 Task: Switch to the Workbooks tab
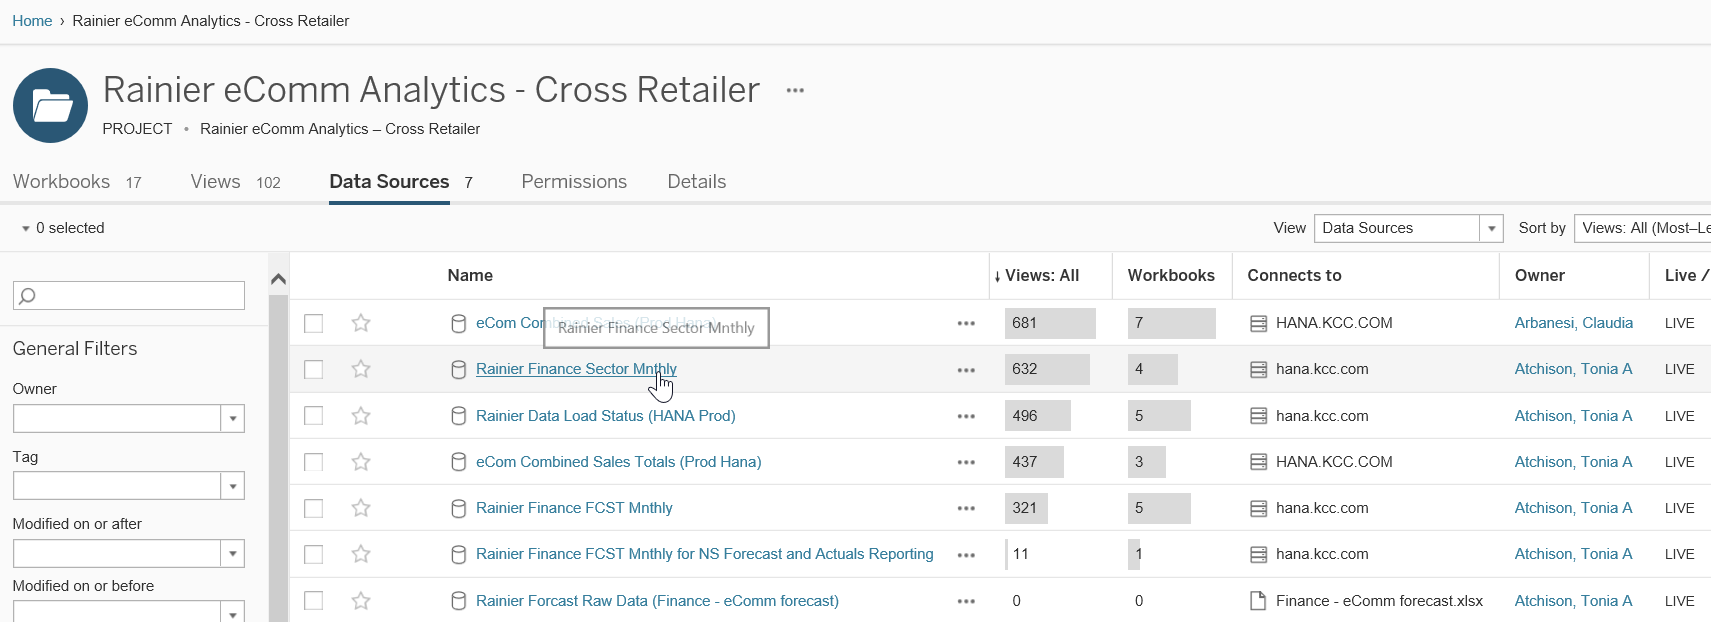click(x=61, y=182)
